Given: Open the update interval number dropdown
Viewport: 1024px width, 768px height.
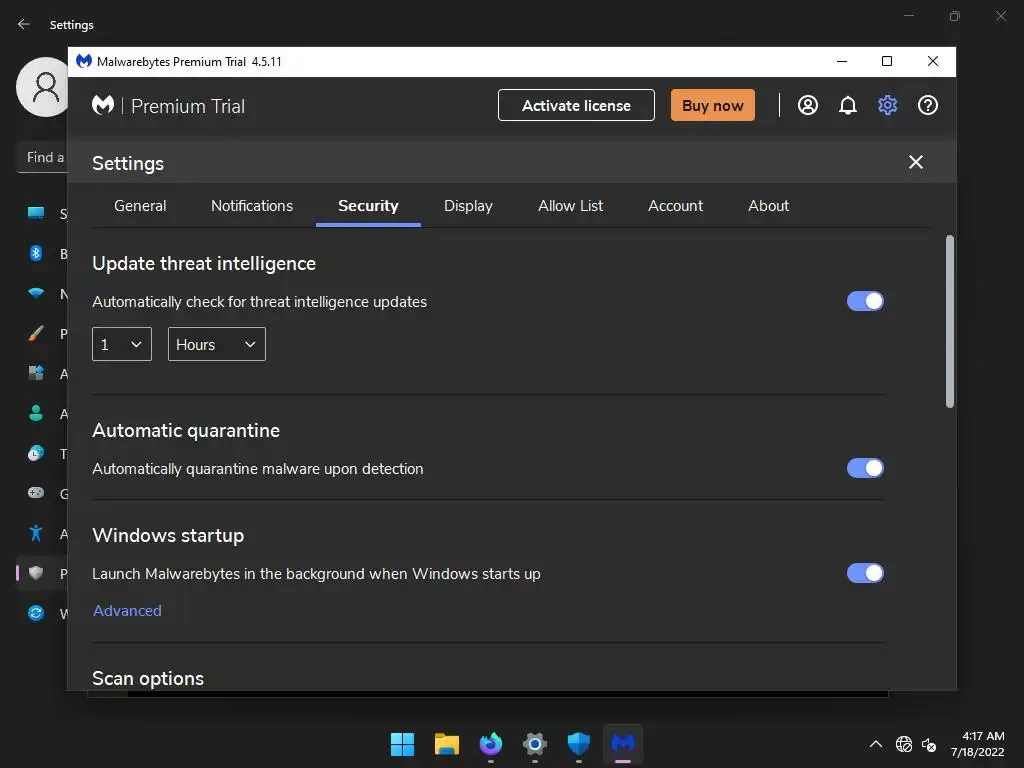Looking at the screenshot, I should (x=122, y=344).
